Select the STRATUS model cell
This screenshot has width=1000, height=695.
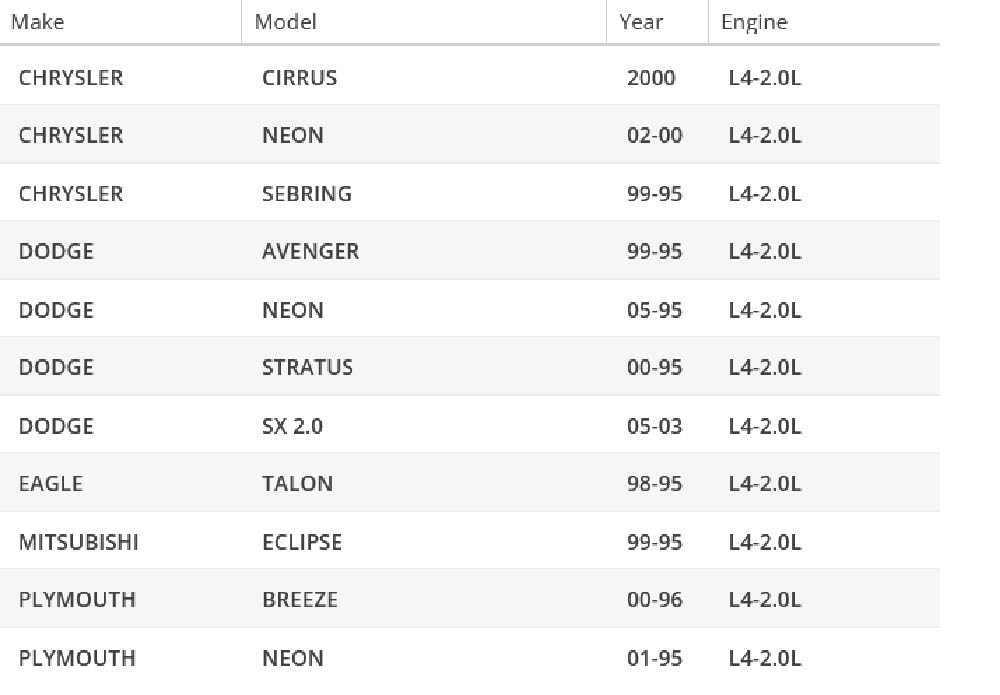[307, 367]
